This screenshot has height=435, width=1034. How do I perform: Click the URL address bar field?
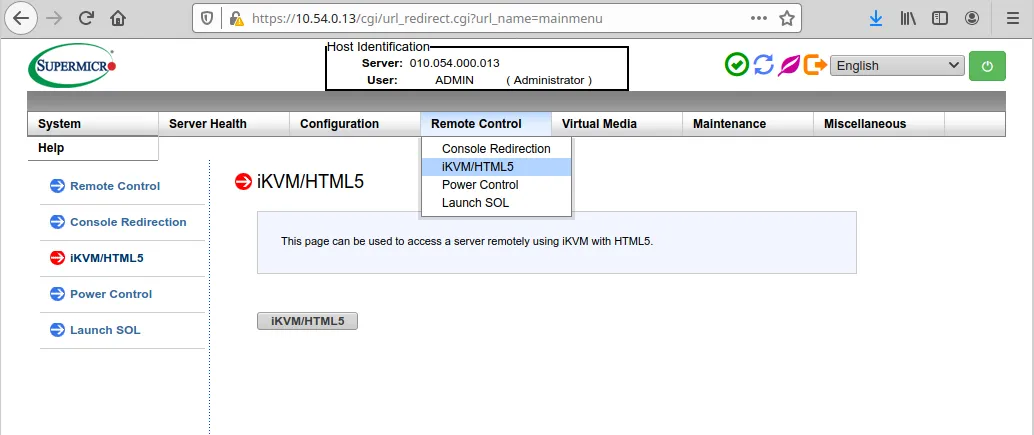490,18
